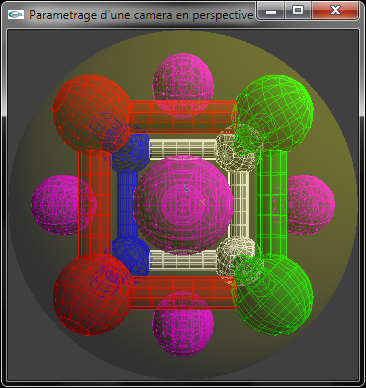
Task: Click the top red horizontal cylinder
Action: (x=183, y=117)
